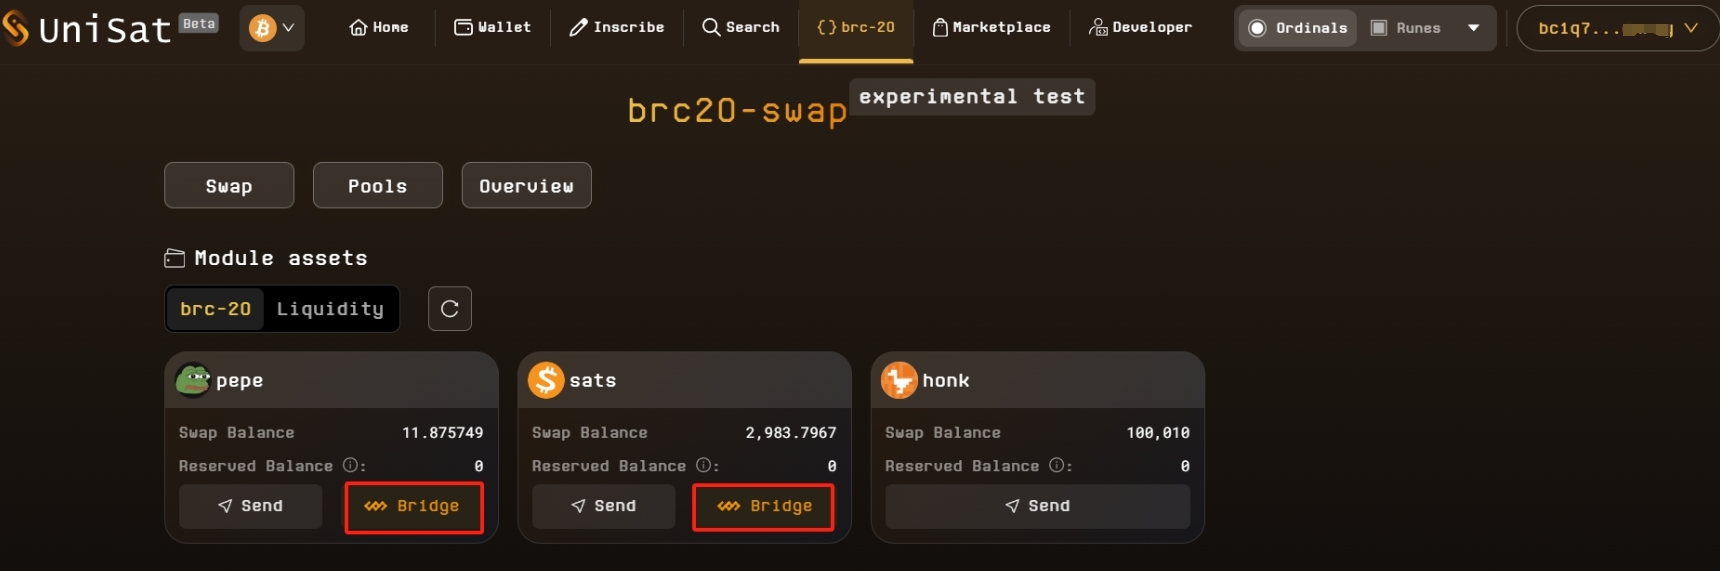
Task: Click the UniSat logo icon
Action: coord(15,28)
